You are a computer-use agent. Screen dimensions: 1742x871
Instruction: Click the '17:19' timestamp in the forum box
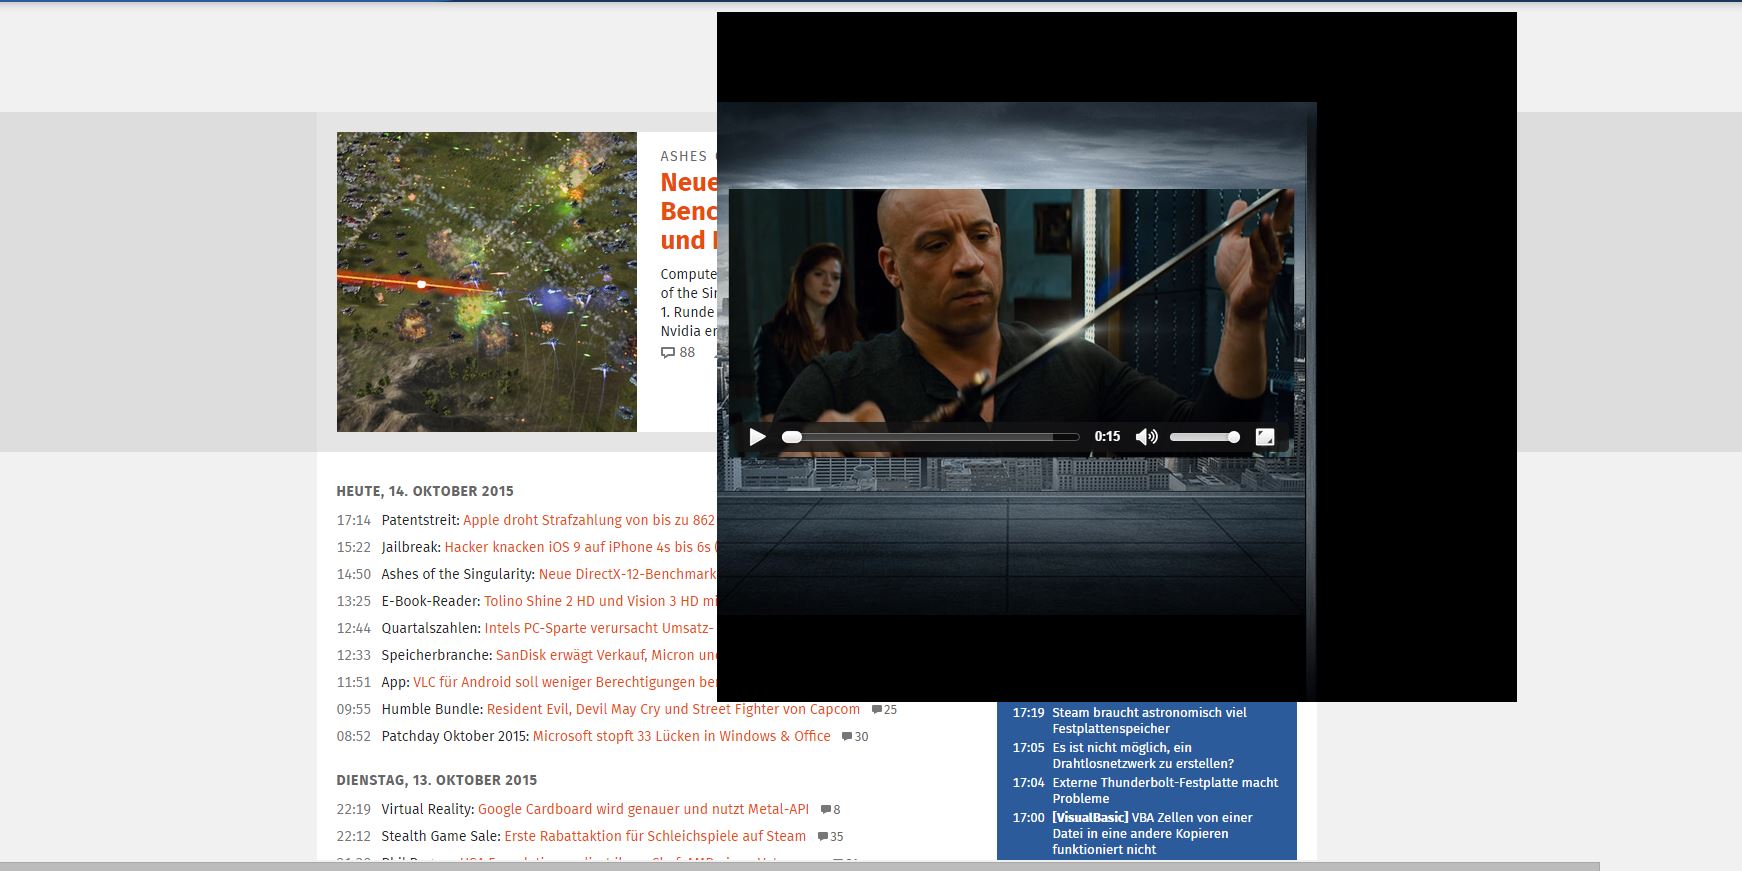pyautogui.click(x=1028, y=713)
